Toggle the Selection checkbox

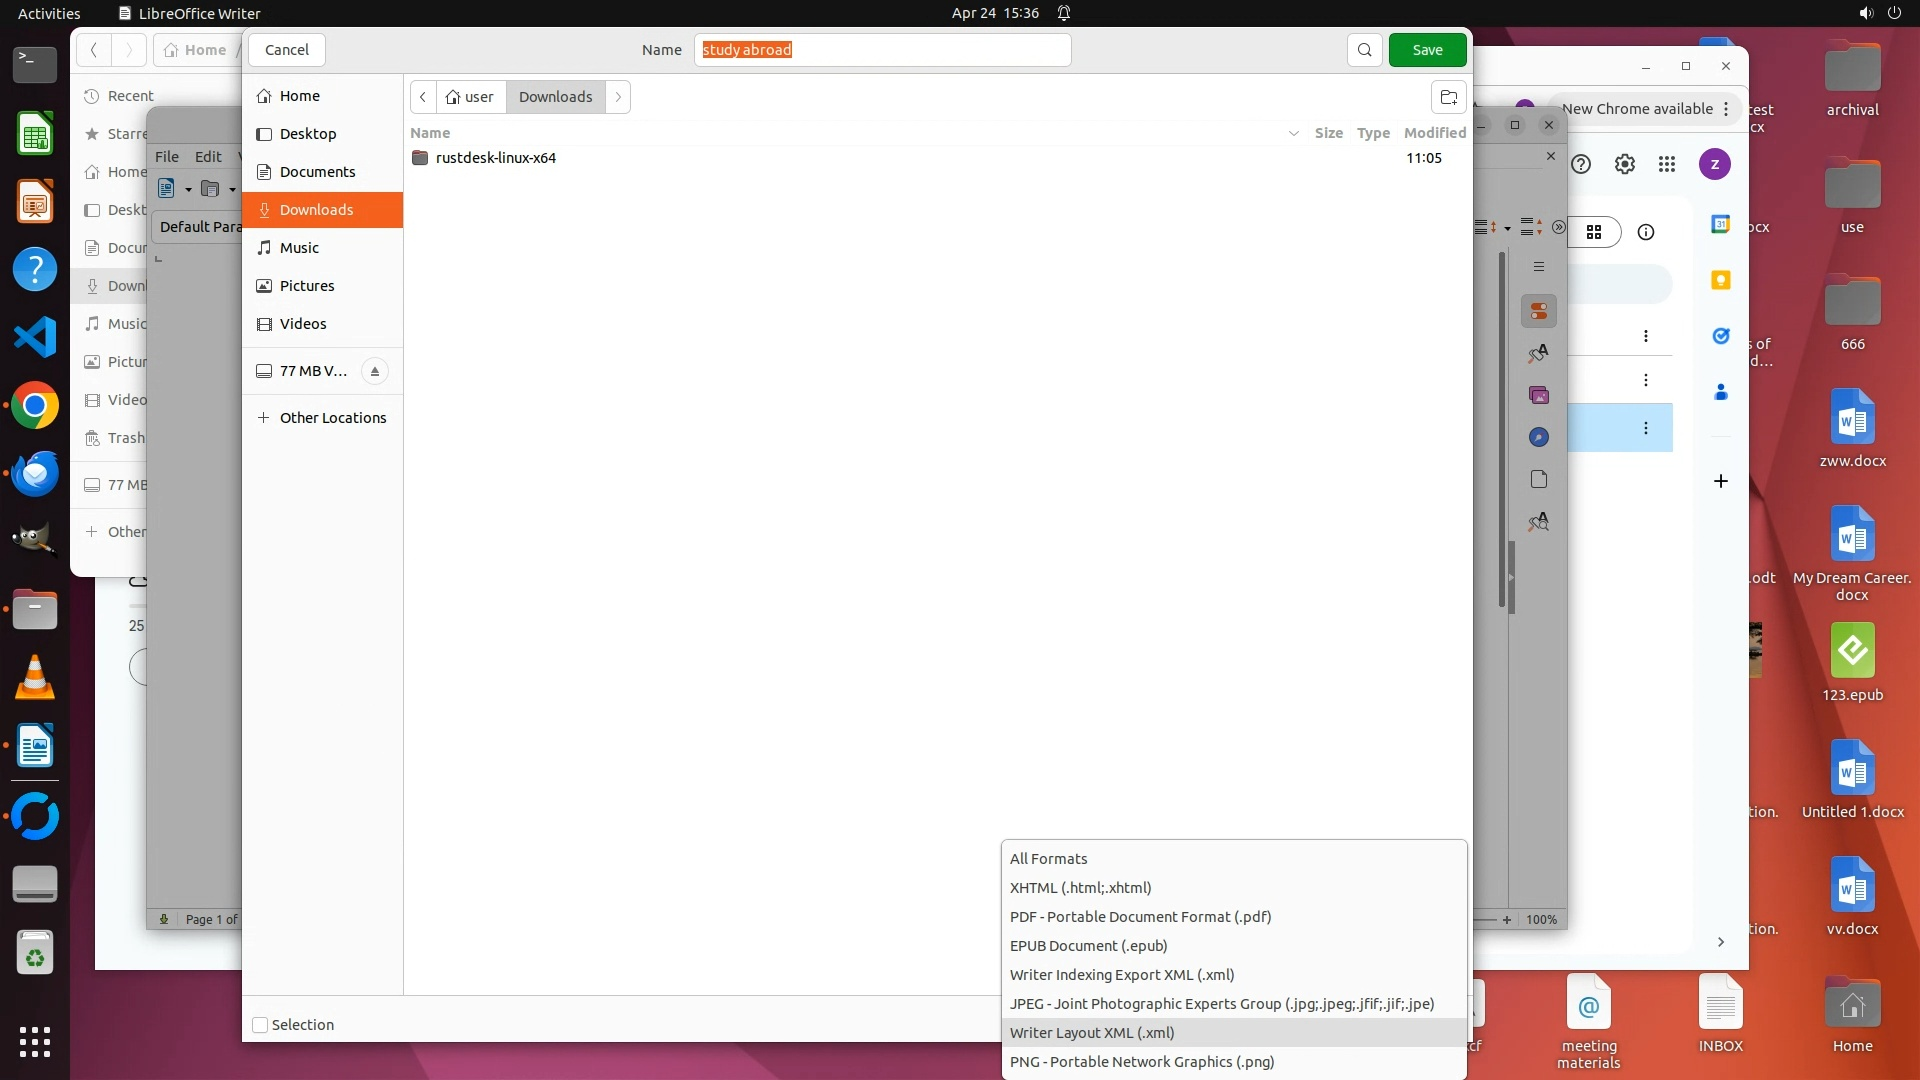[260, 1025]
